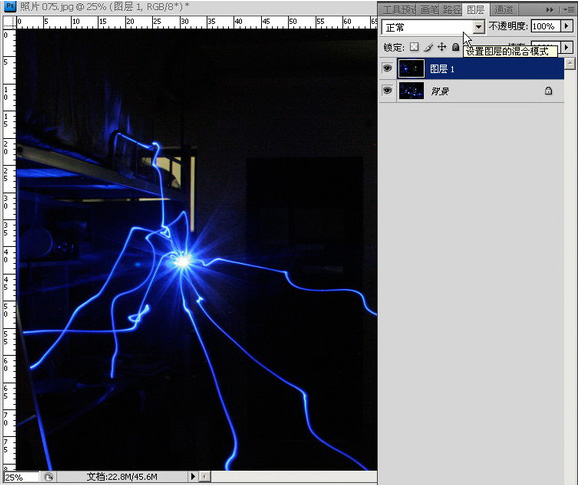Click the lock icon on 背景 layer
Screen dimensions: 580x485
[548, 91]
